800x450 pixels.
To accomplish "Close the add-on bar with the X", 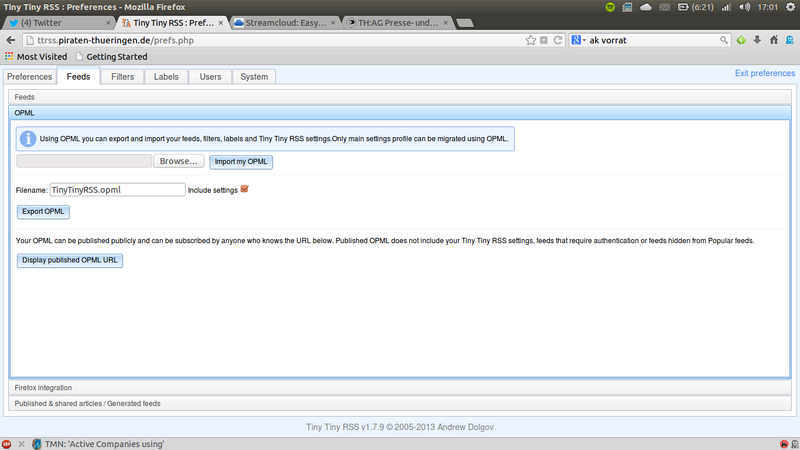I will [21, 444].
